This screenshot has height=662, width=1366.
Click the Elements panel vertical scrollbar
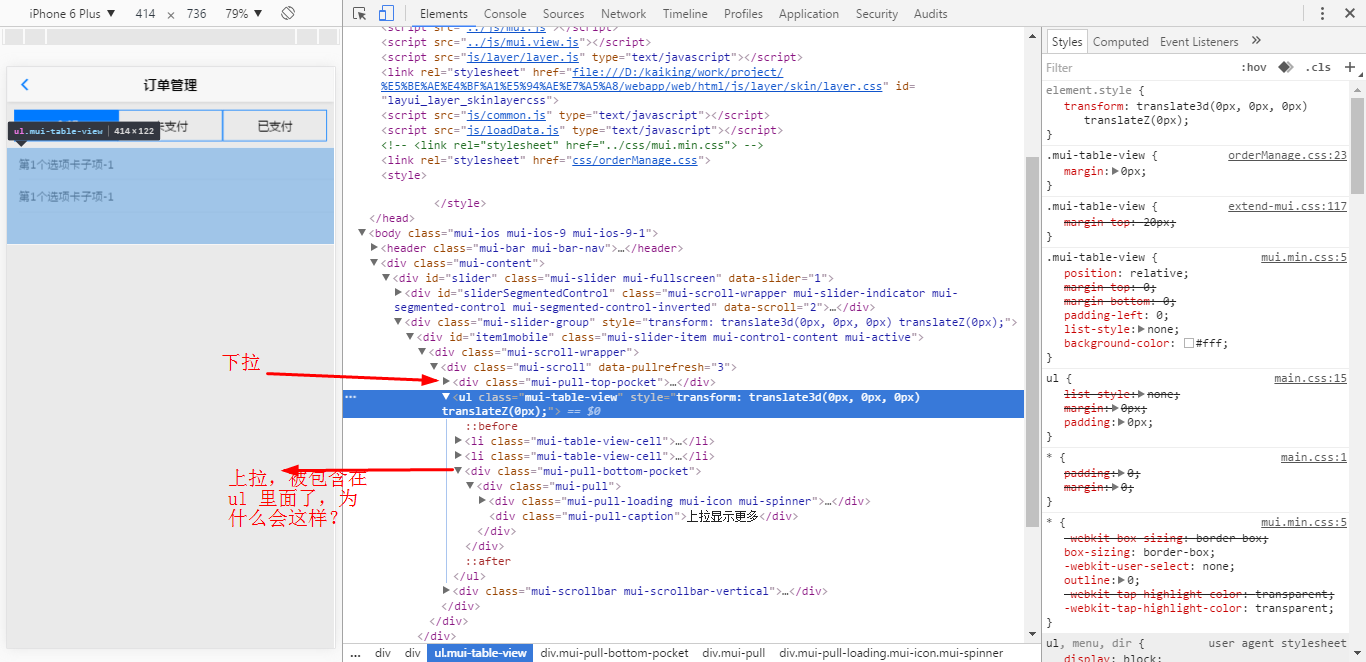click(x=1031, y=340)
